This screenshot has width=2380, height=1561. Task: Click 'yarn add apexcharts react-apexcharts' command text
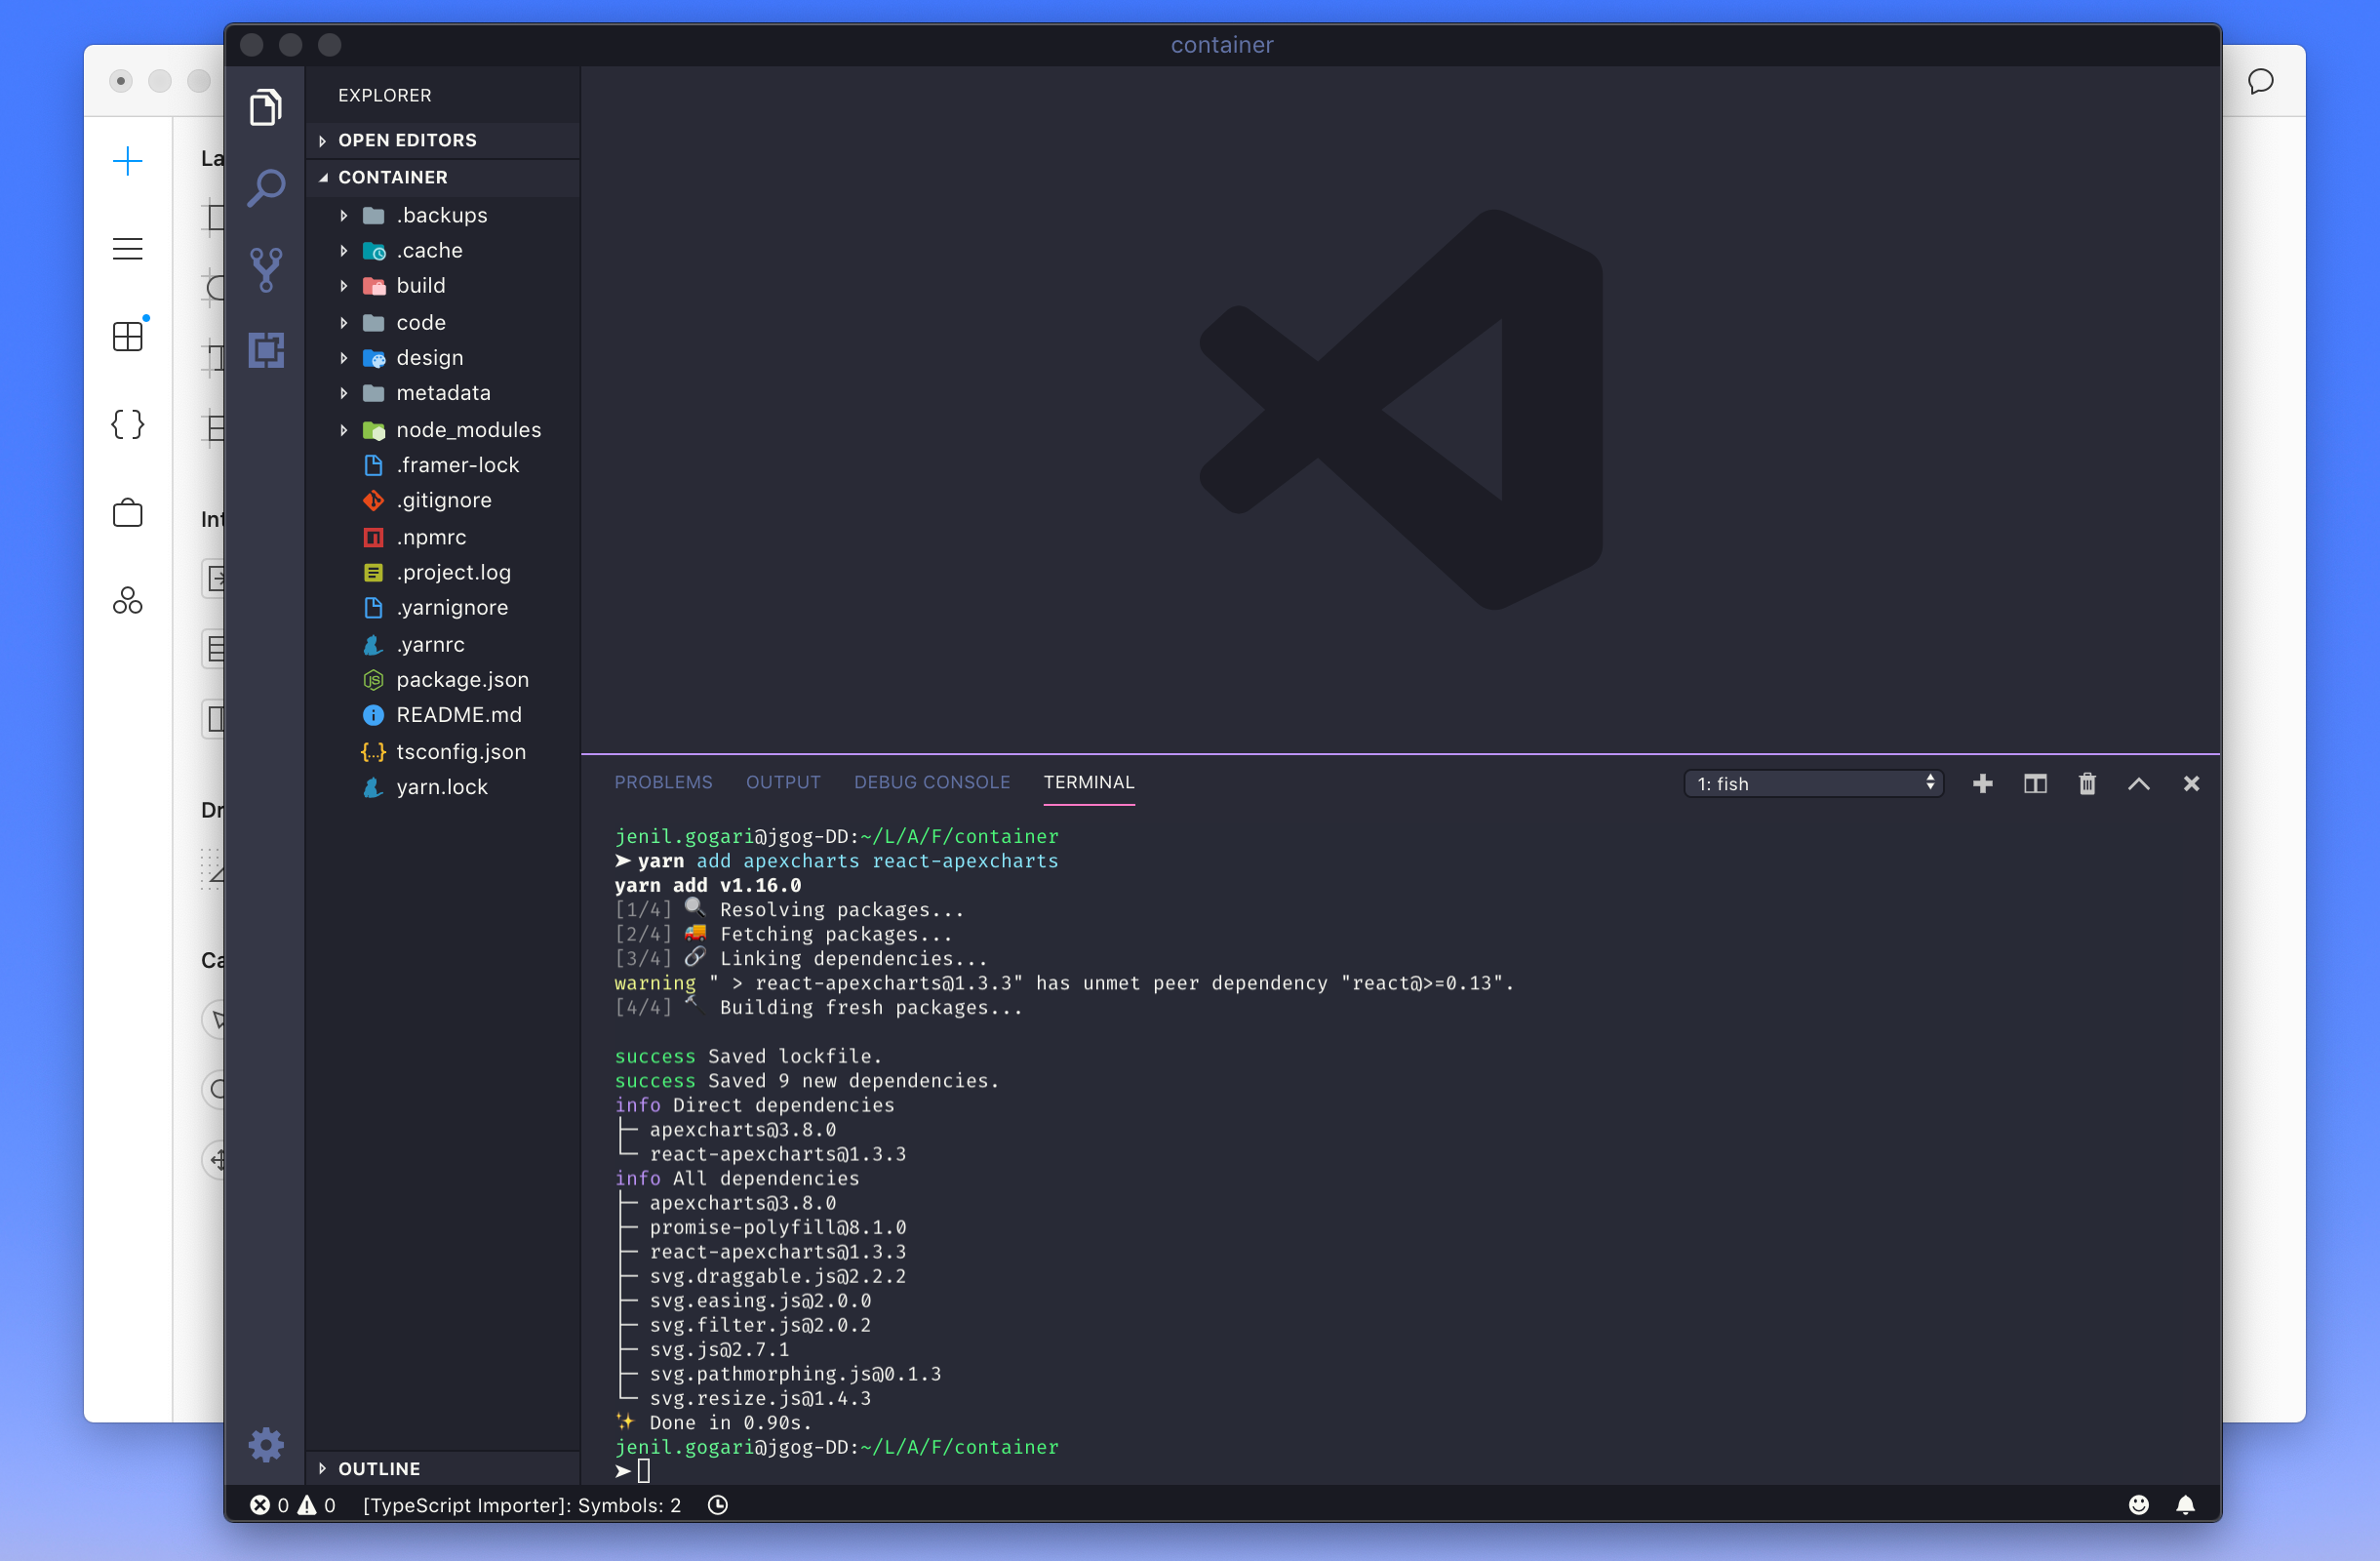[847, 860]
